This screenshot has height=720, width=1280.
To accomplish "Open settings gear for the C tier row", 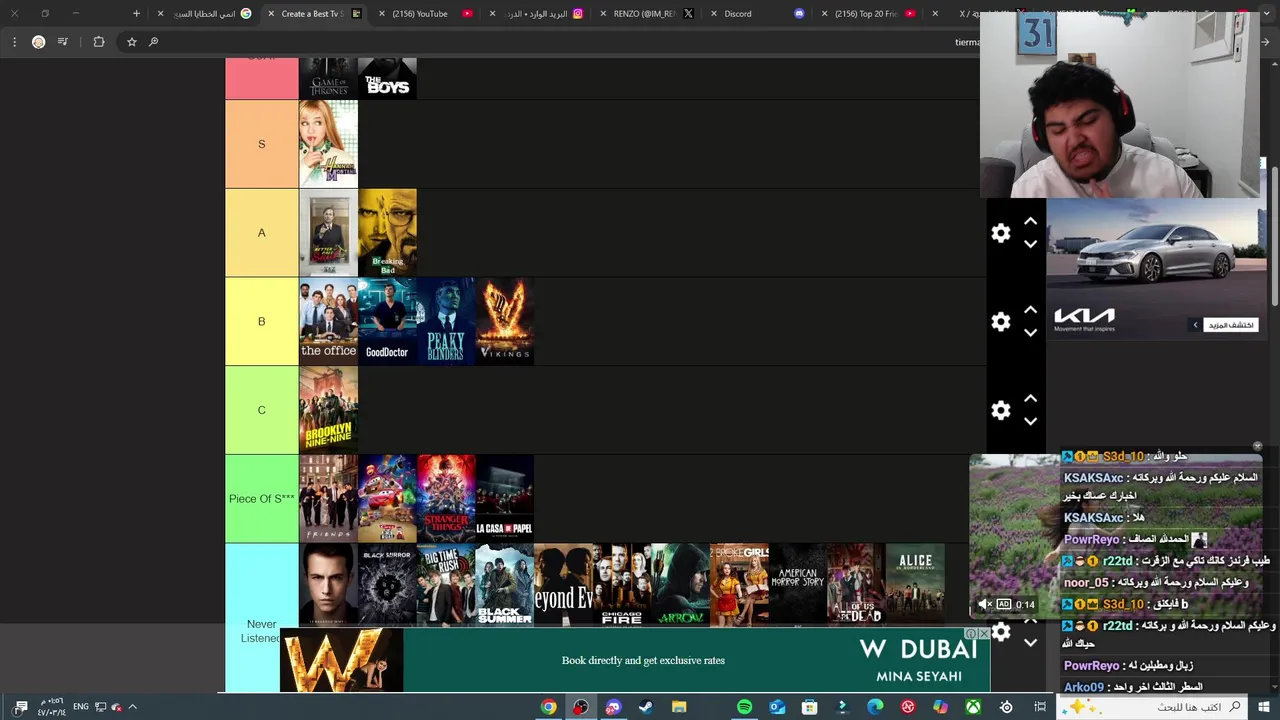I will point(1001,410).
